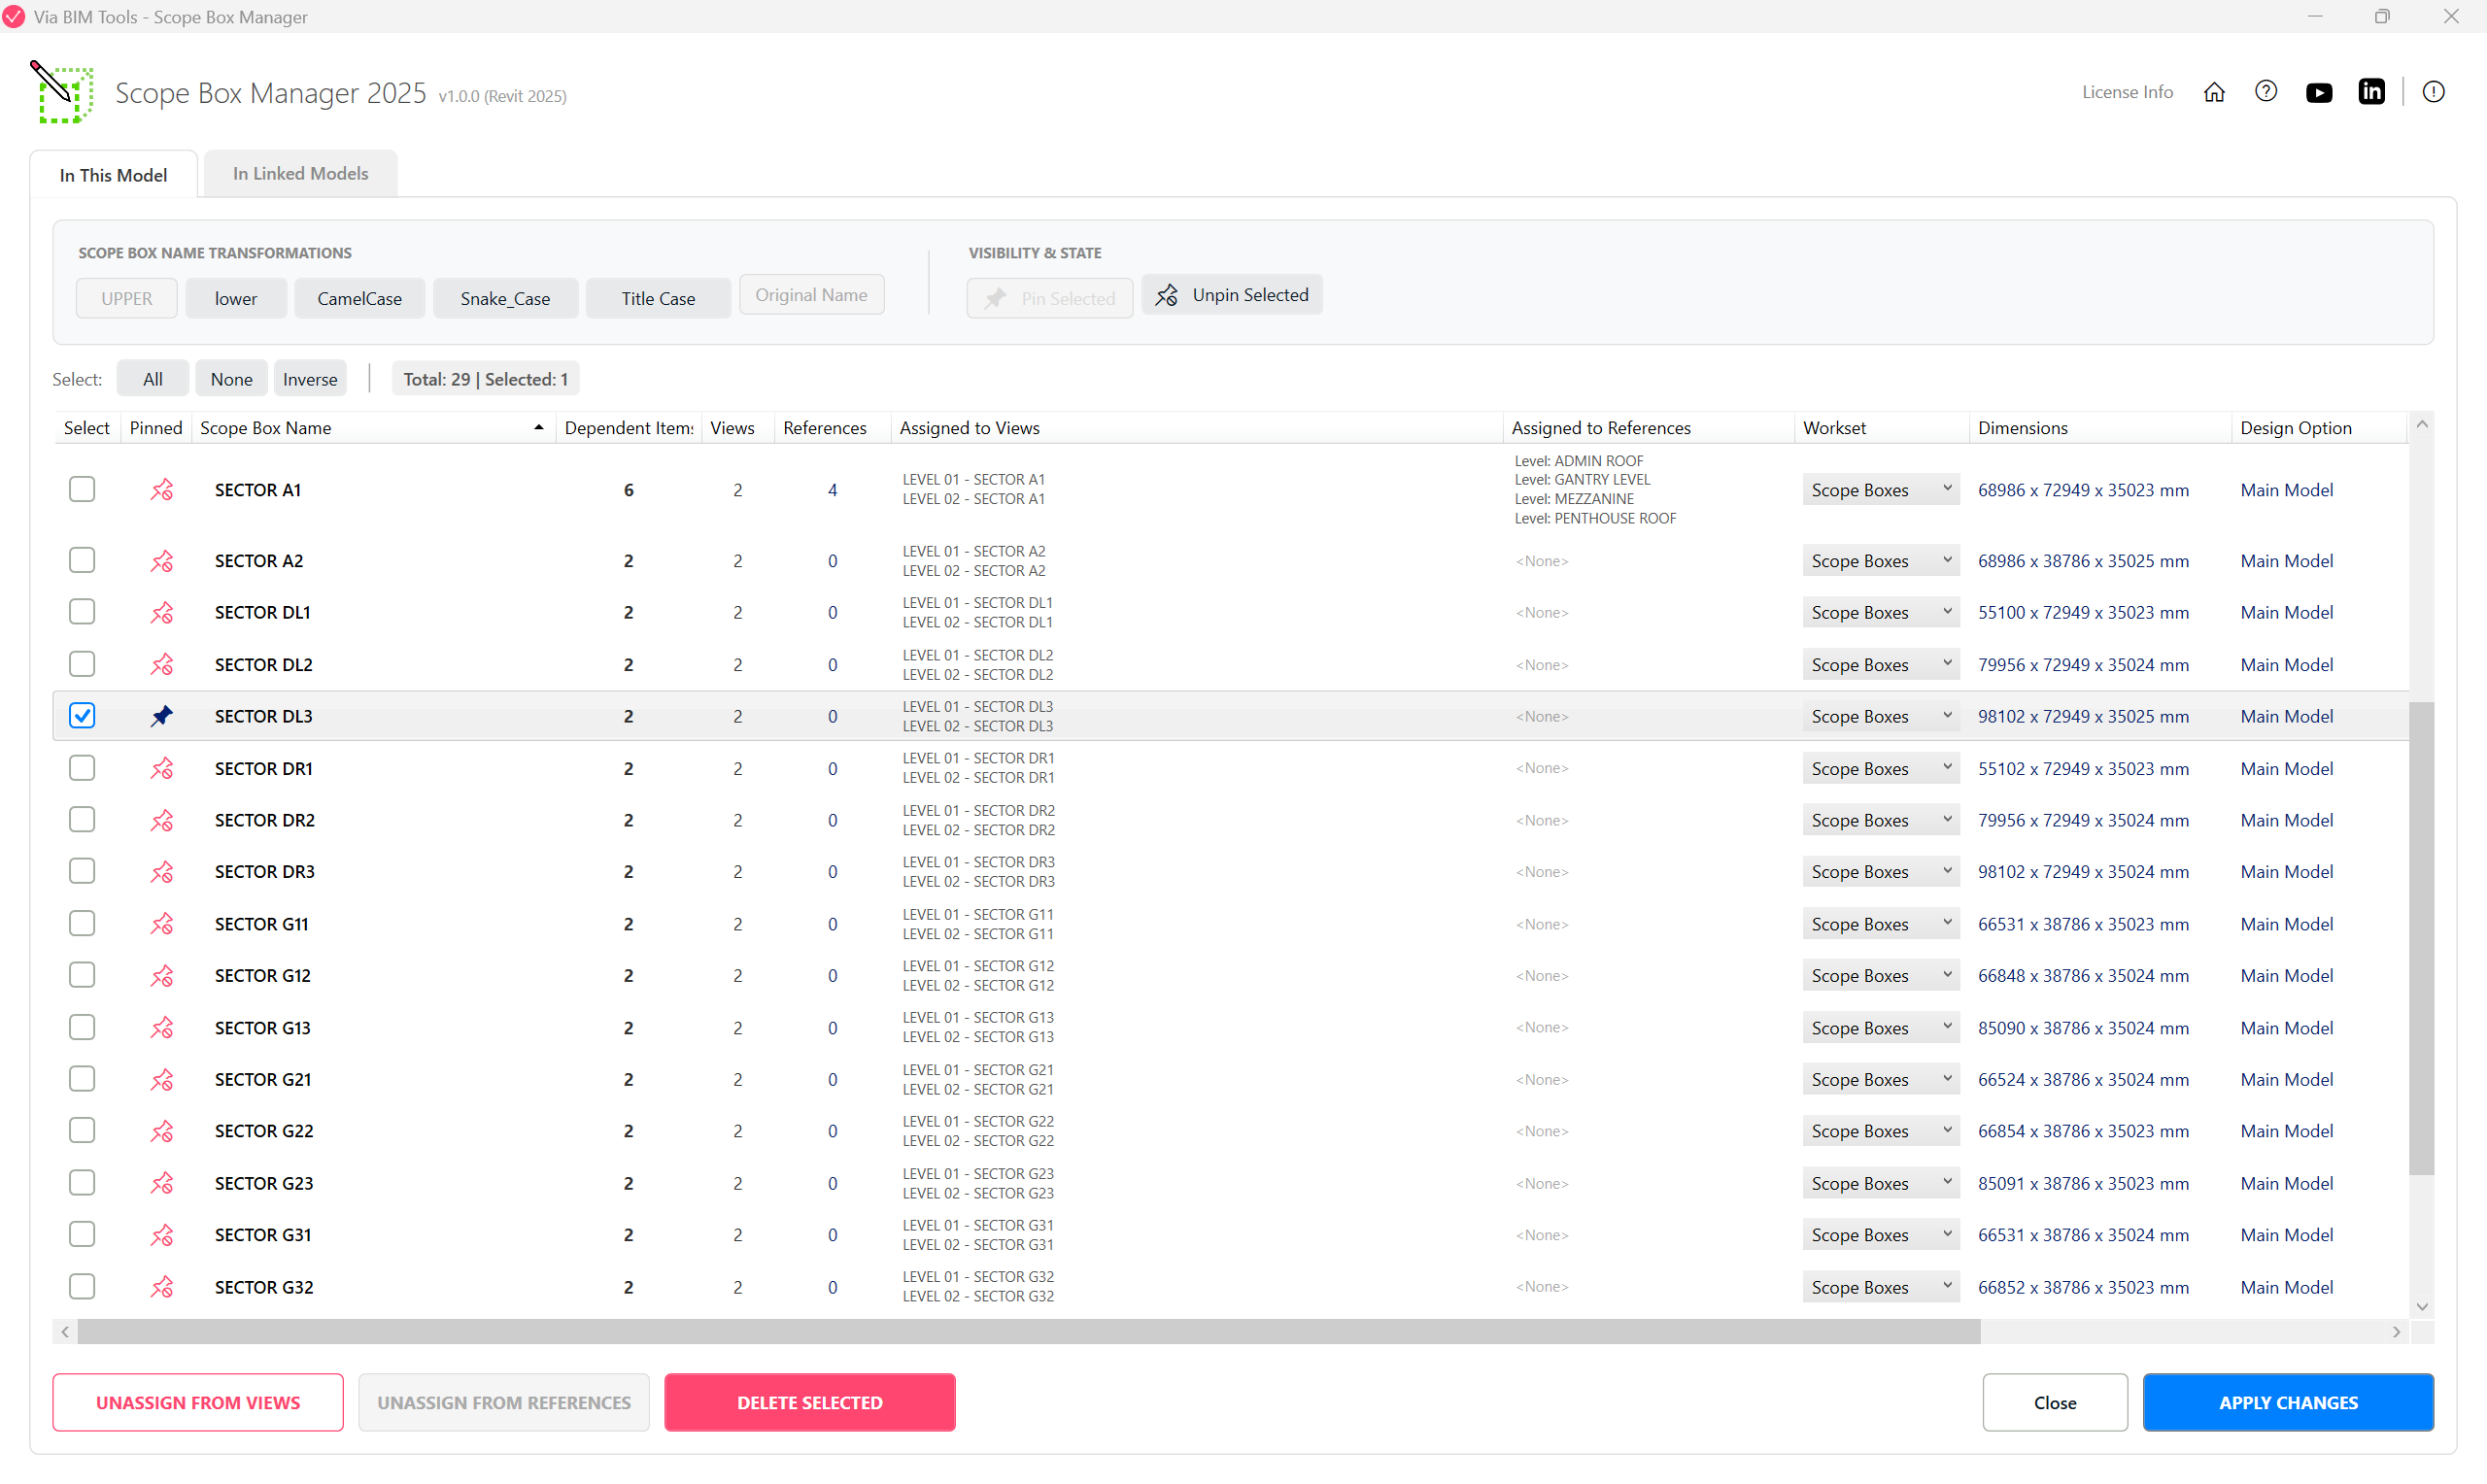Screen dimensions: 2487x1484
Task: Check the SECTOR DR1 select checkbox
Action: tap(82, 768)
